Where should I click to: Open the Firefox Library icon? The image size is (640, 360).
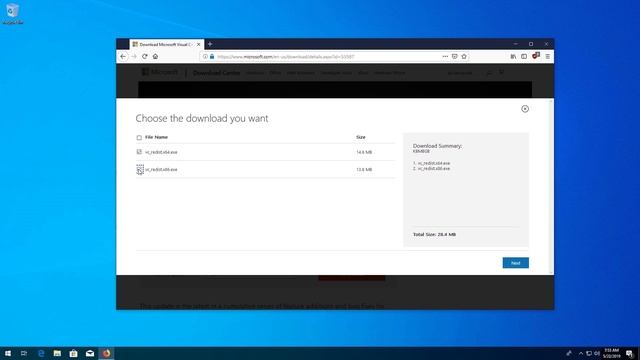coord(513,57)
